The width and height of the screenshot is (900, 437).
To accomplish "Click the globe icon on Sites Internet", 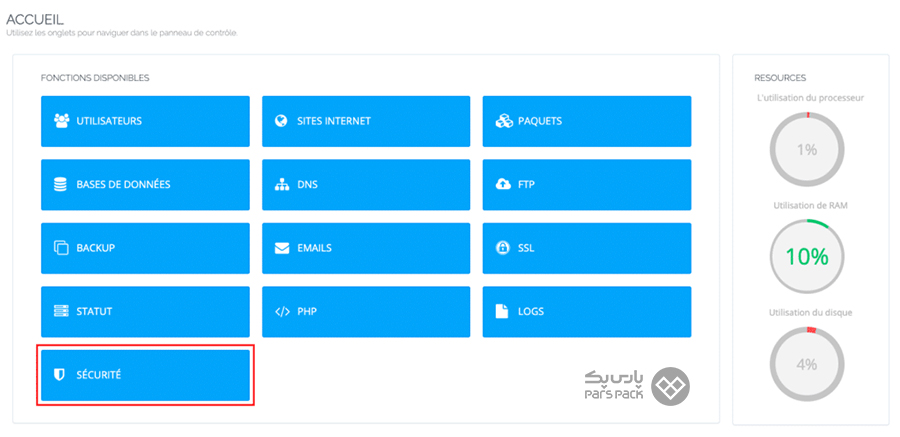I will click(281, 121).
